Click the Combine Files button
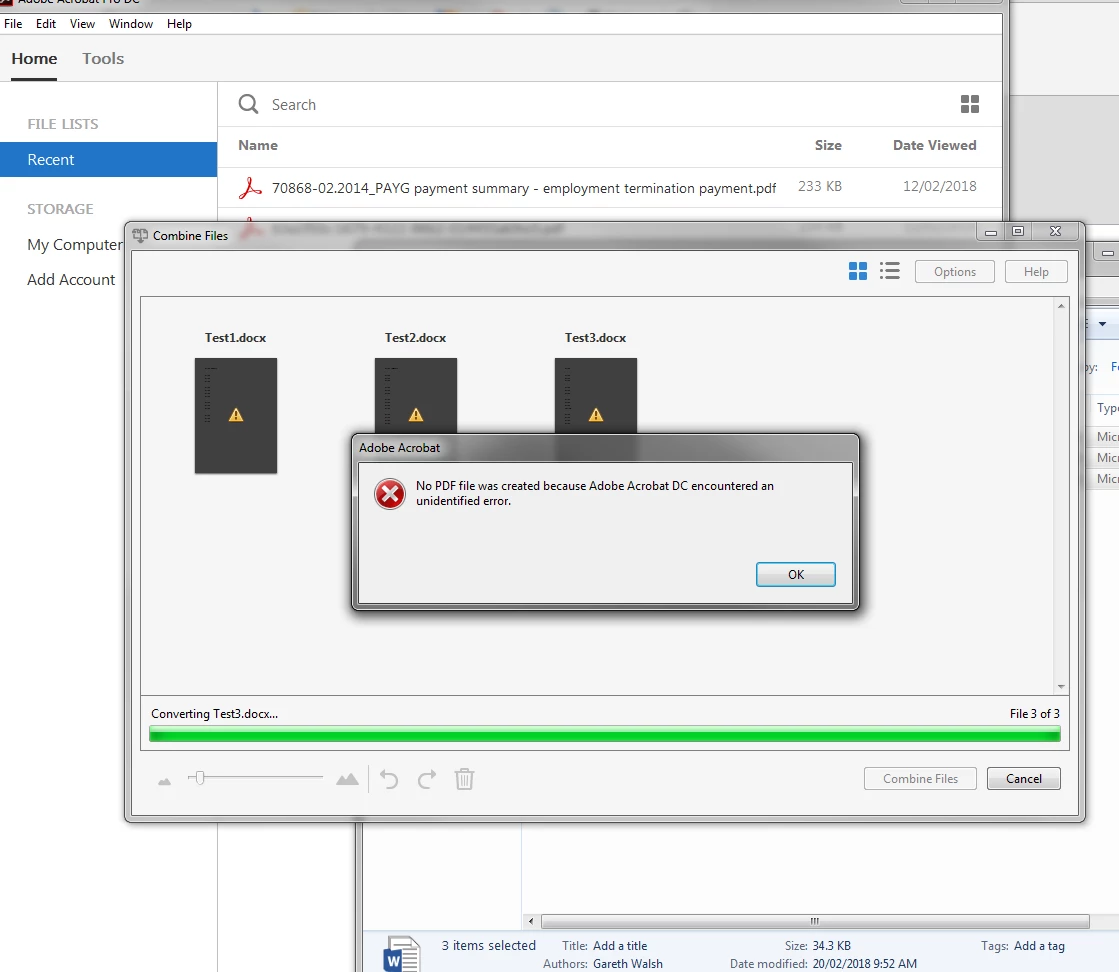Screen dimensions: 1119x972 [x=920, y=779]
